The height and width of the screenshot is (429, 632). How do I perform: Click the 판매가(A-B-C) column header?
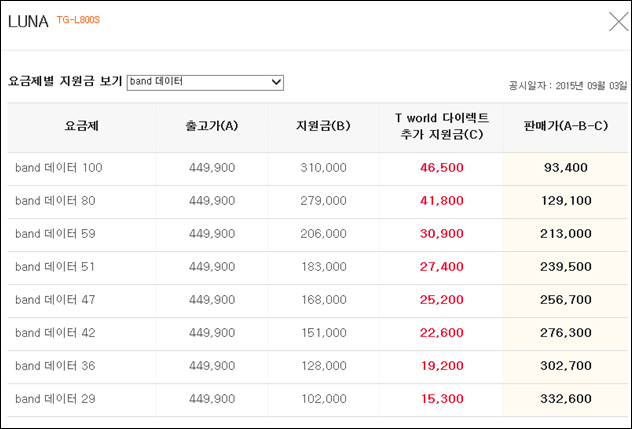565,126
